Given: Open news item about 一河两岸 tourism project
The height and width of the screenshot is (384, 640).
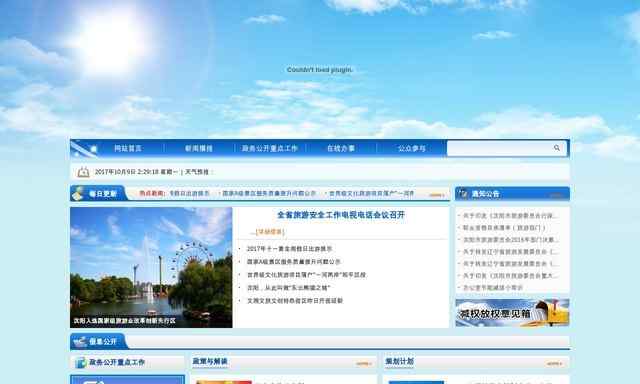Looking at the screenshot, I should (x=306, y=275).
